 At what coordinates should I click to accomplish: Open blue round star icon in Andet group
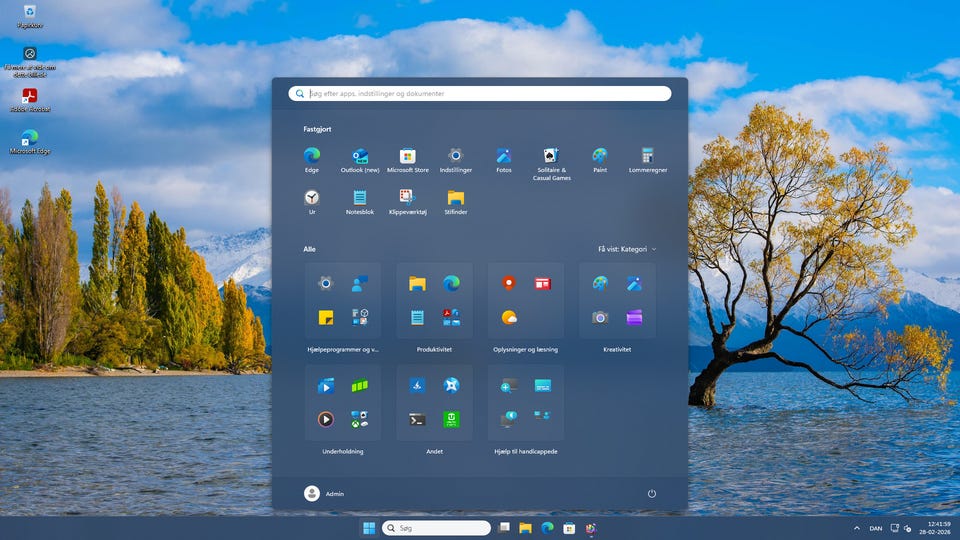coord(451,385)
